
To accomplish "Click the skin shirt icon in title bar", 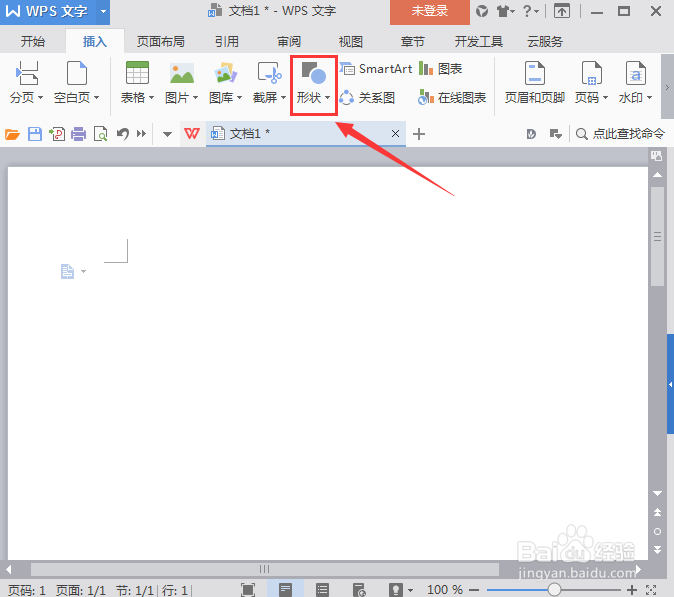I will (x=503, y=12).
